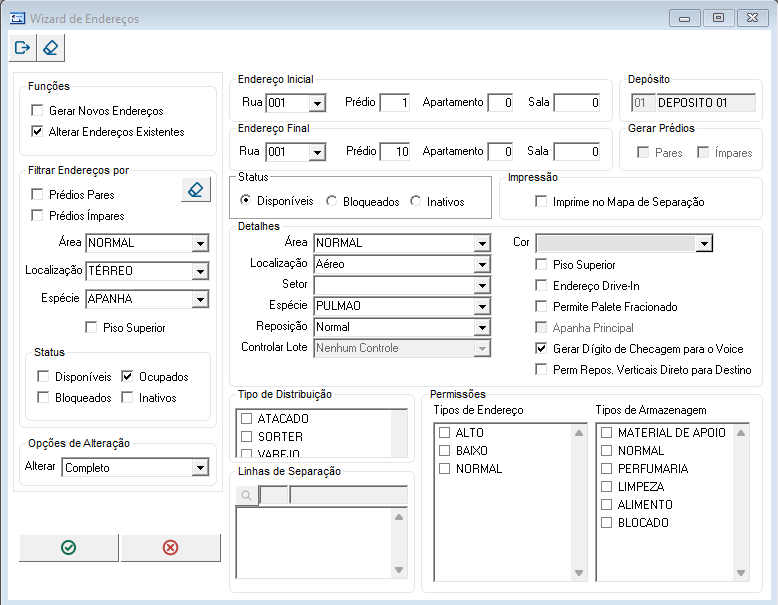Viewport: 778px width, 605px height.
Task: Click Apartamento field in Endereço Final
Action: (x=501, y=151)
